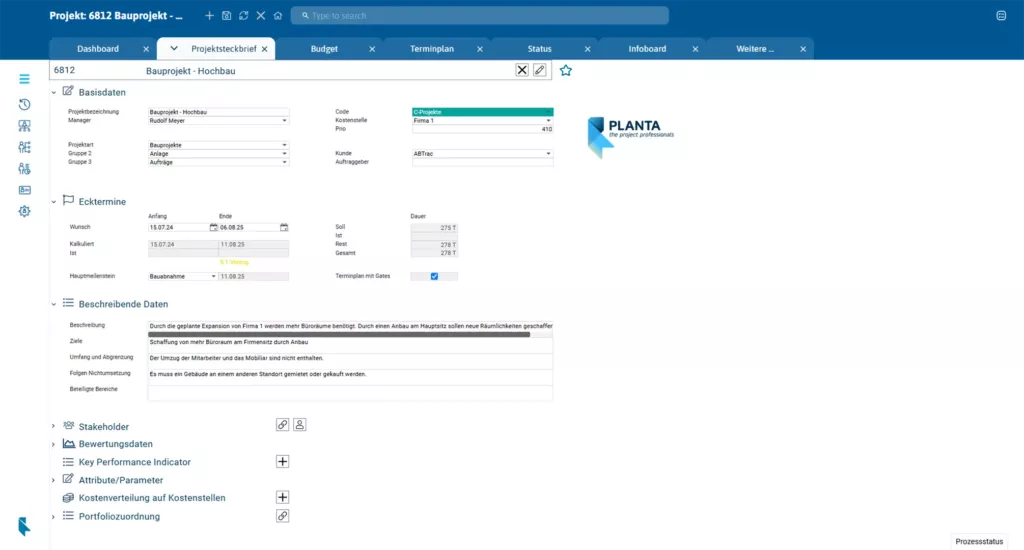1024x550 pixels.
Task: Click the plus icon in top toolbar
Action: 209,16
